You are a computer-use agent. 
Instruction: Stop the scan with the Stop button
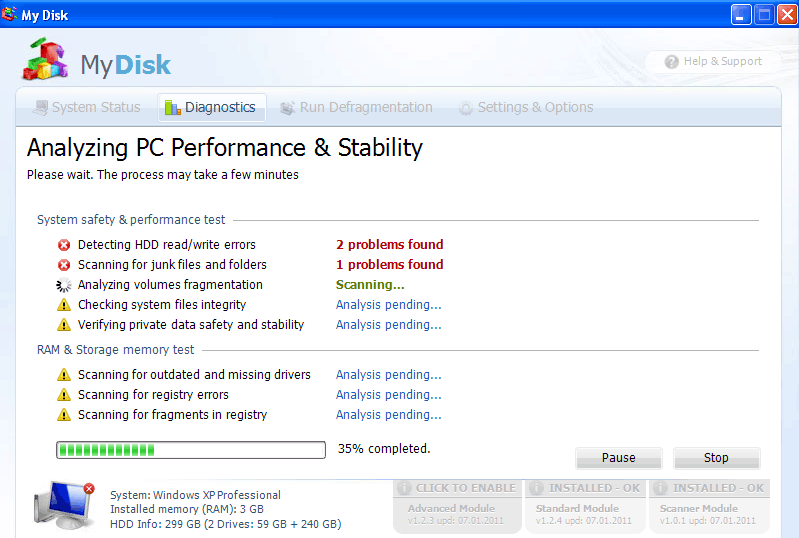tap(716, 458)
